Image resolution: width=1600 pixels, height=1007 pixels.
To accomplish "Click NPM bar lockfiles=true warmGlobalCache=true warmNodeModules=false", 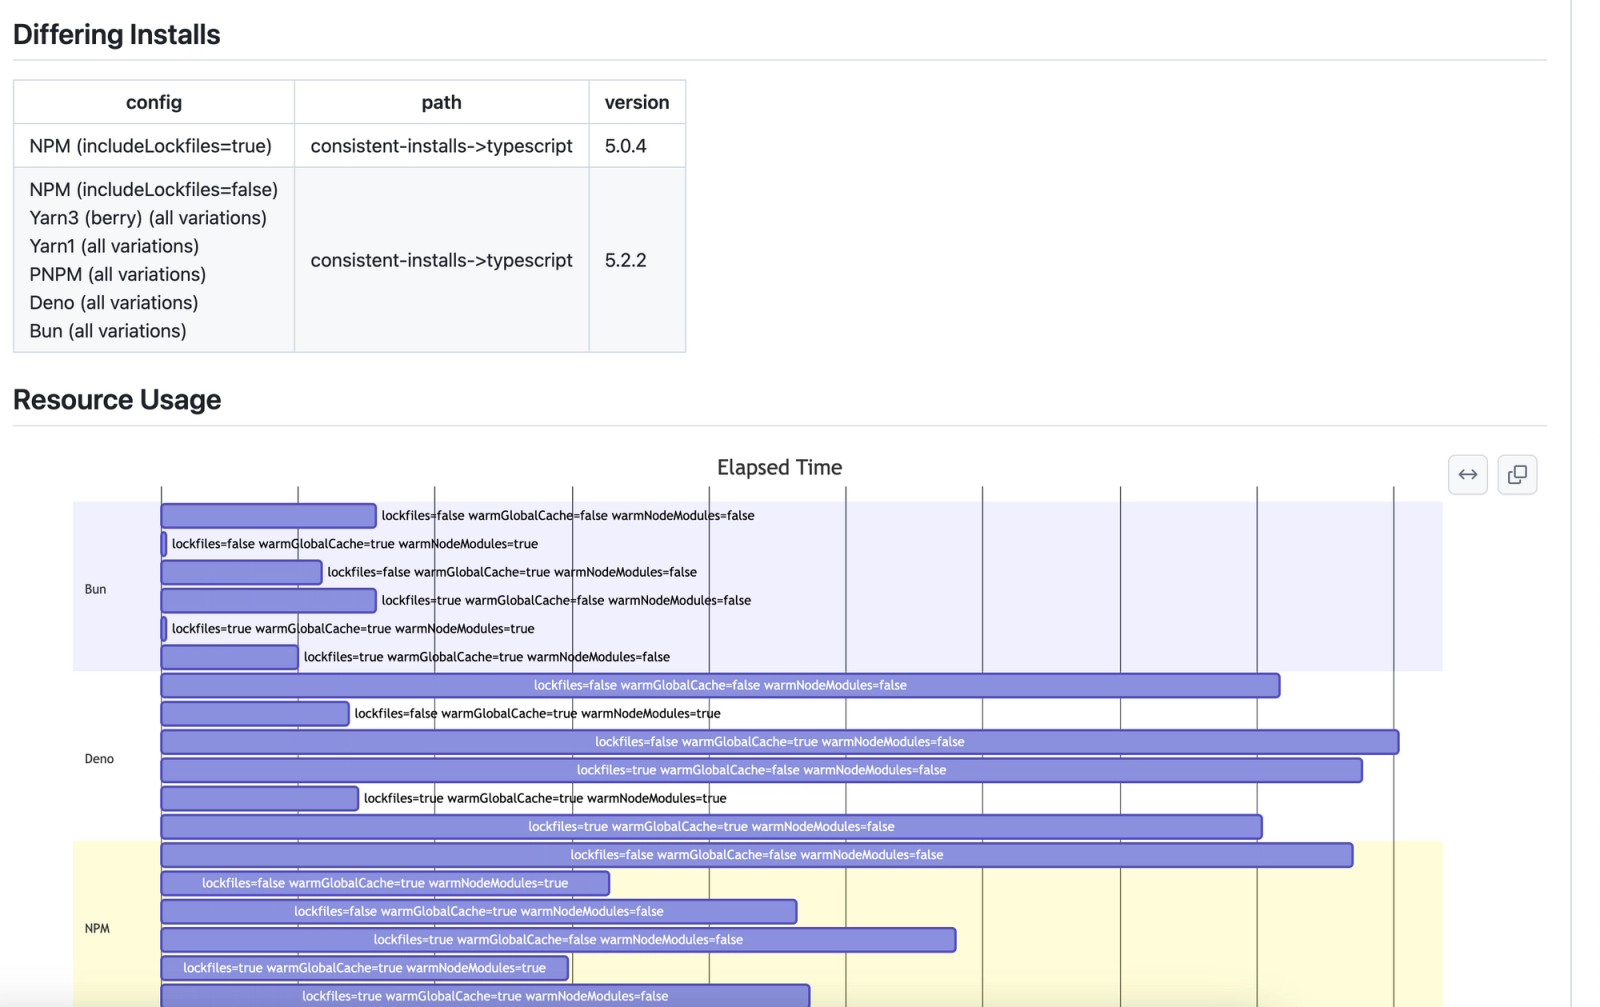I will point(485,996).
